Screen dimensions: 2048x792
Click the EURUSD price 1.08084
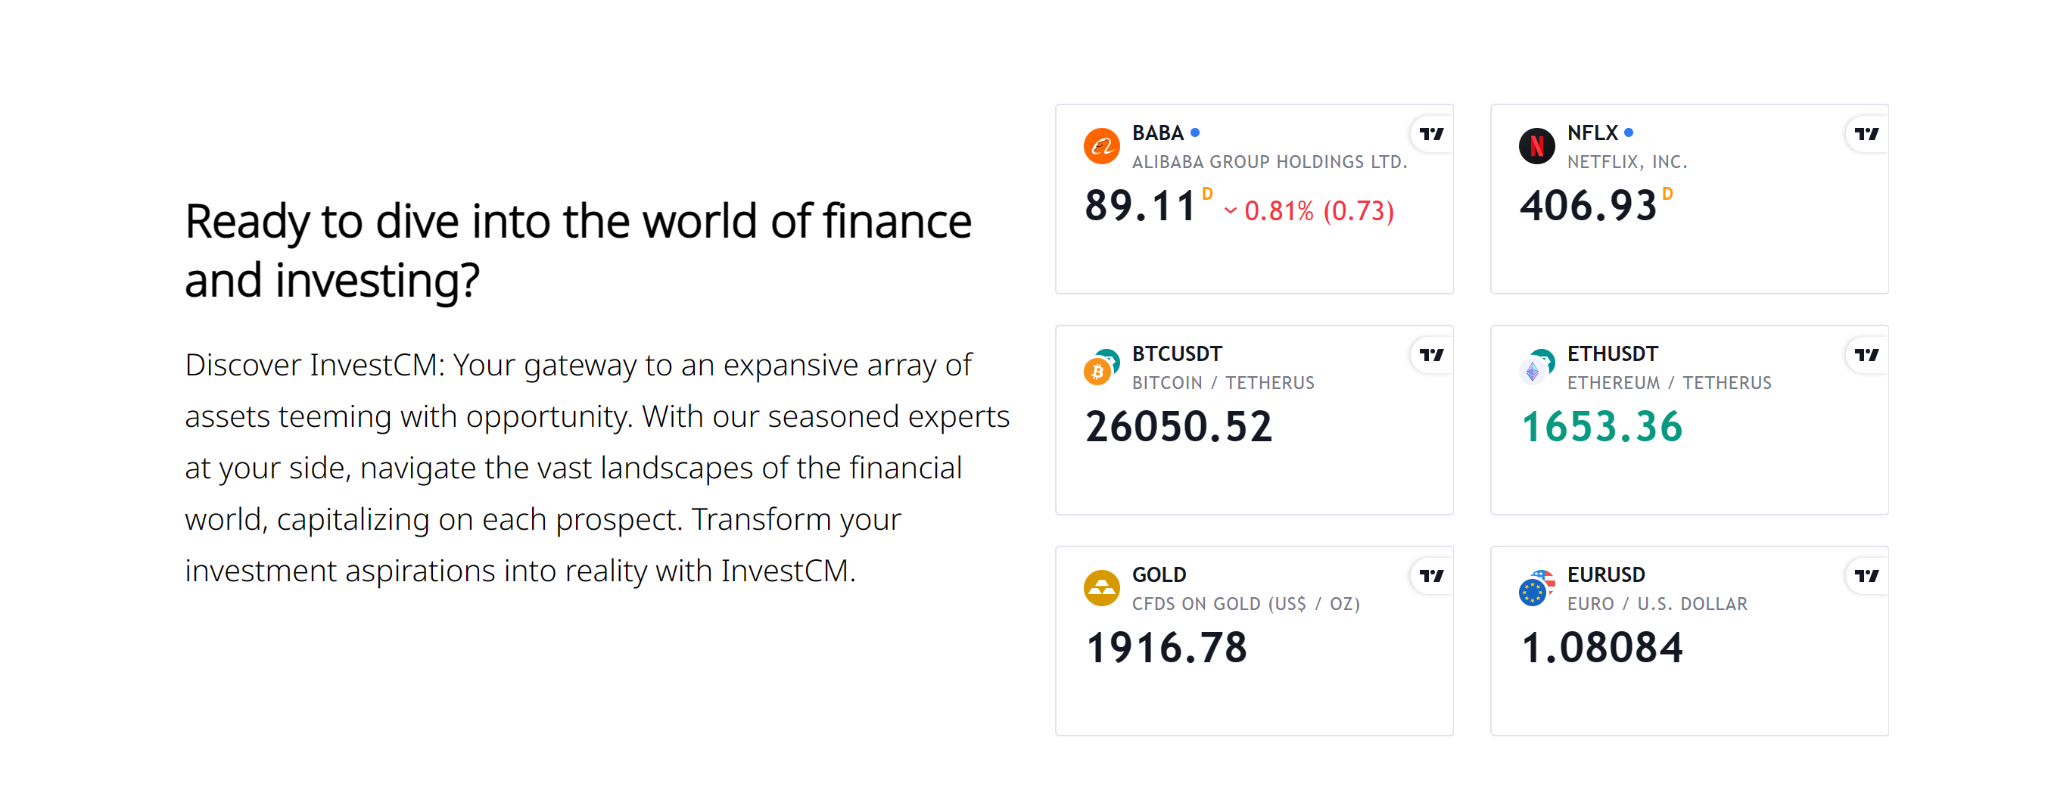click(1602, 648)
